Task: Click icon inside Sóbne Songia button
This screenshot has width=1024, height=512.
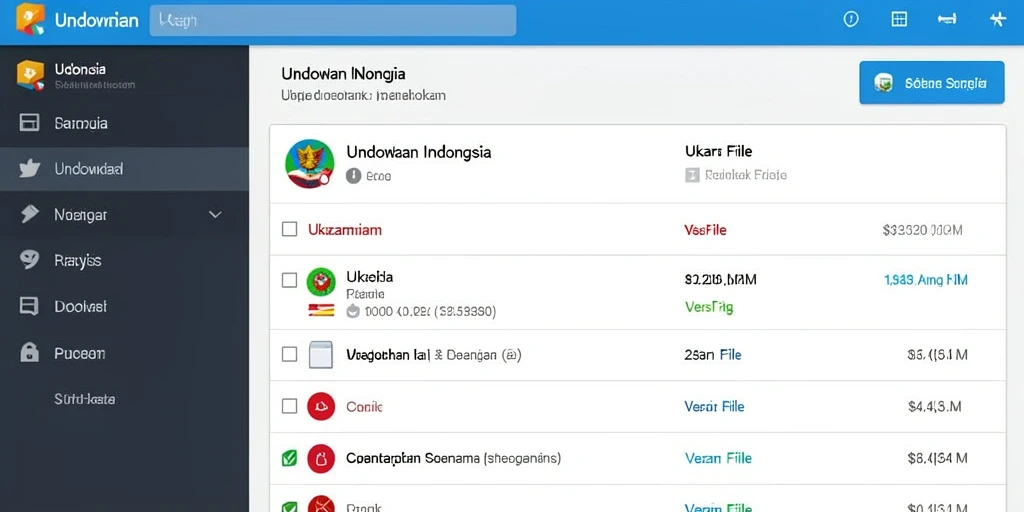Action: [x=884, y=83]
